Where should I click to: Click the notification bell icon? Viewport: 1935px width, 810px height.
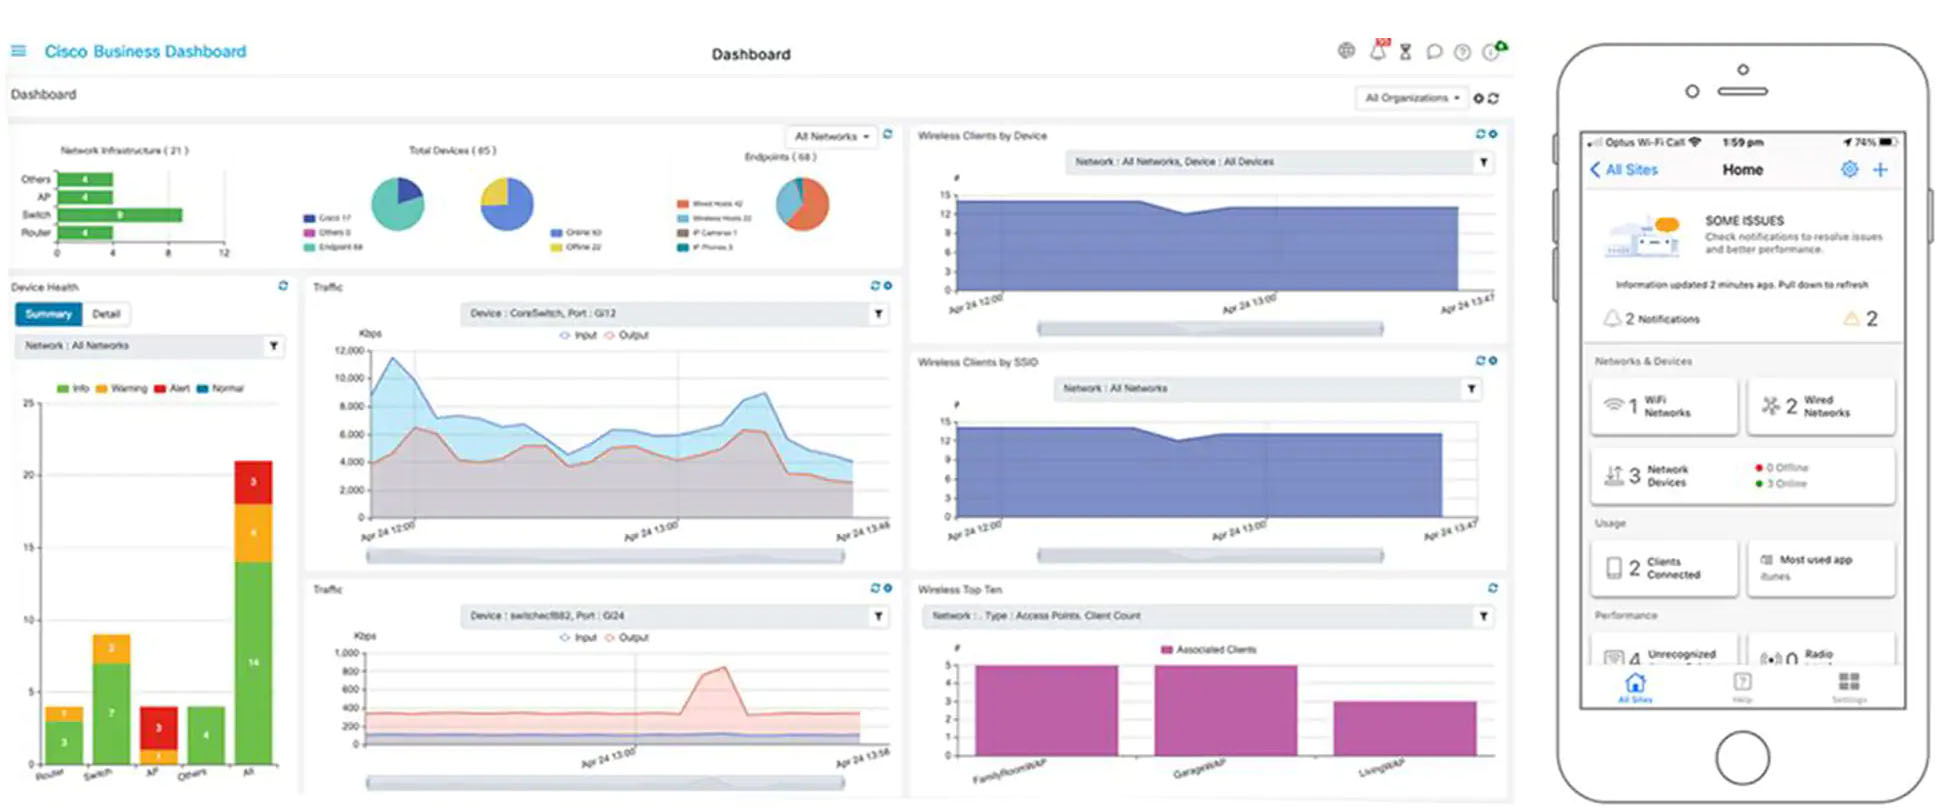[x=1378, y=51]
